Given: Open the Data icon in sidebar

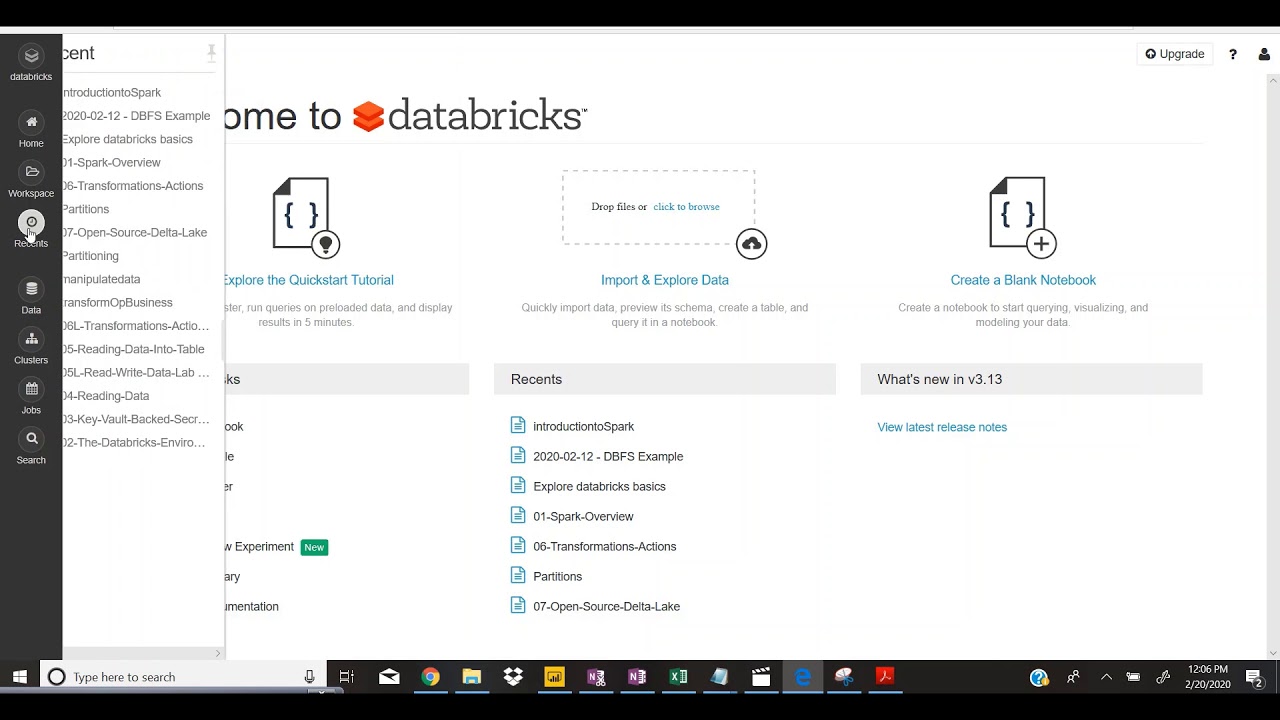Looking at the screenshot, I should 31,289.
